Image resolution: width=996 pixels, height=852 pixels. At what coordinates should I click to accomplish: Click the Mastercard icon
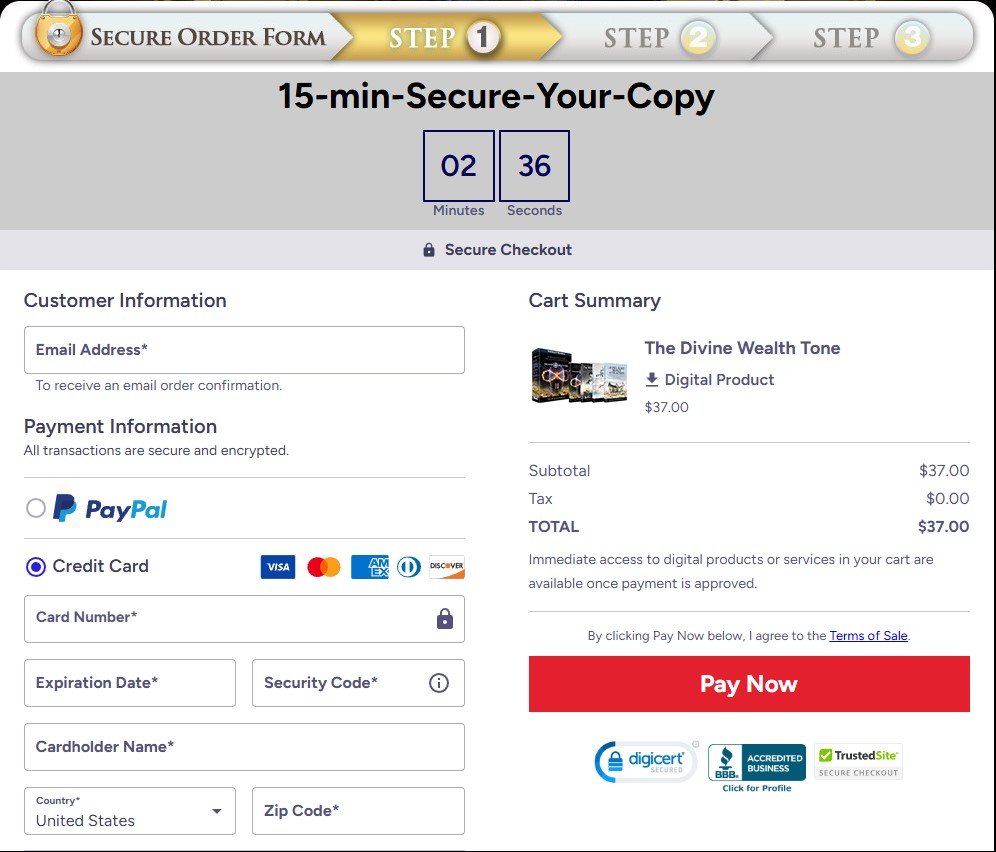[x=322, y=567]
